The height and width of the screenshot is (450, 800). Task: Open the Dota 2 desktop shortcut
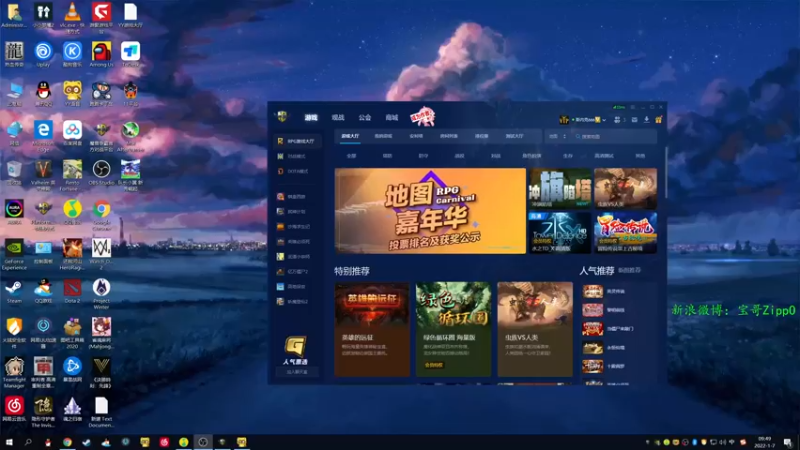coord(72,291)
